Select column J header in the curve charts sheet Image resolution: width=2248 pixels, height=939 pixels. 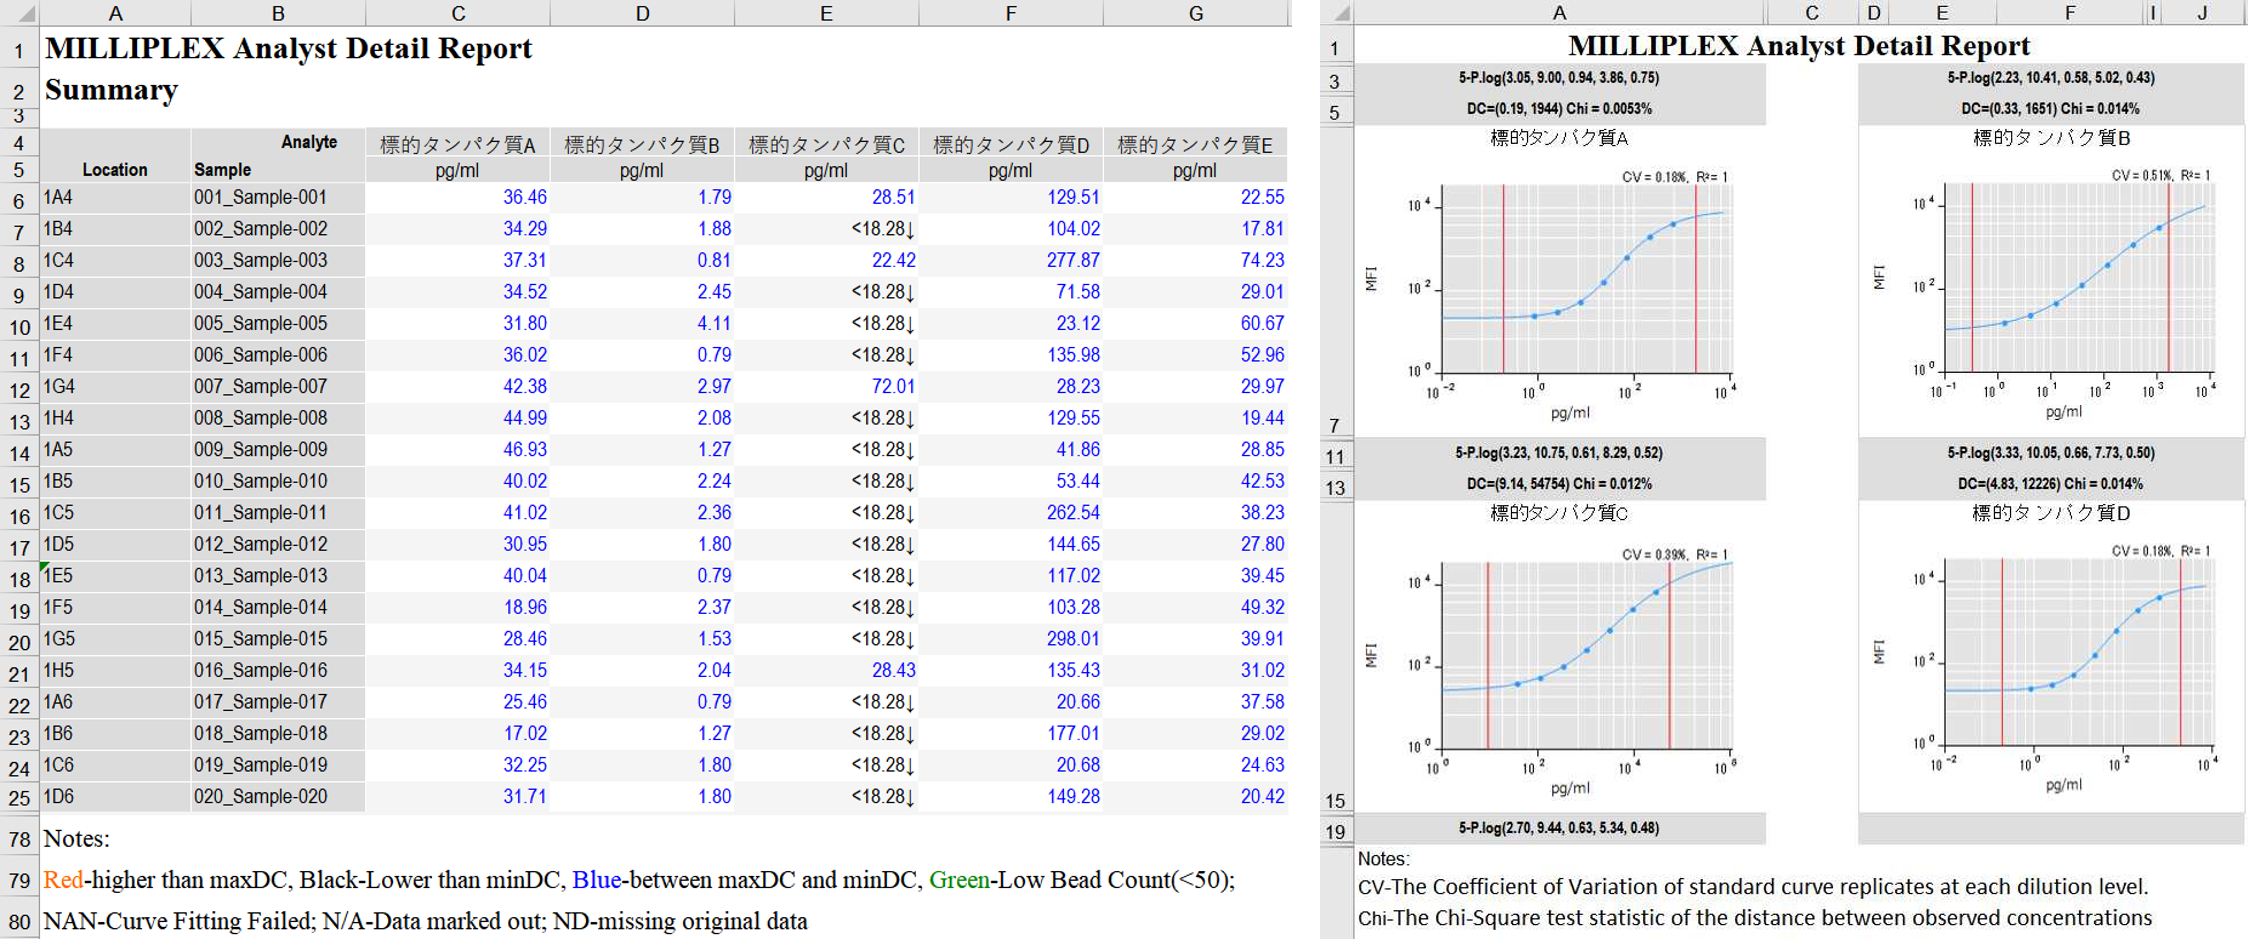click(x=2202, y=13)
